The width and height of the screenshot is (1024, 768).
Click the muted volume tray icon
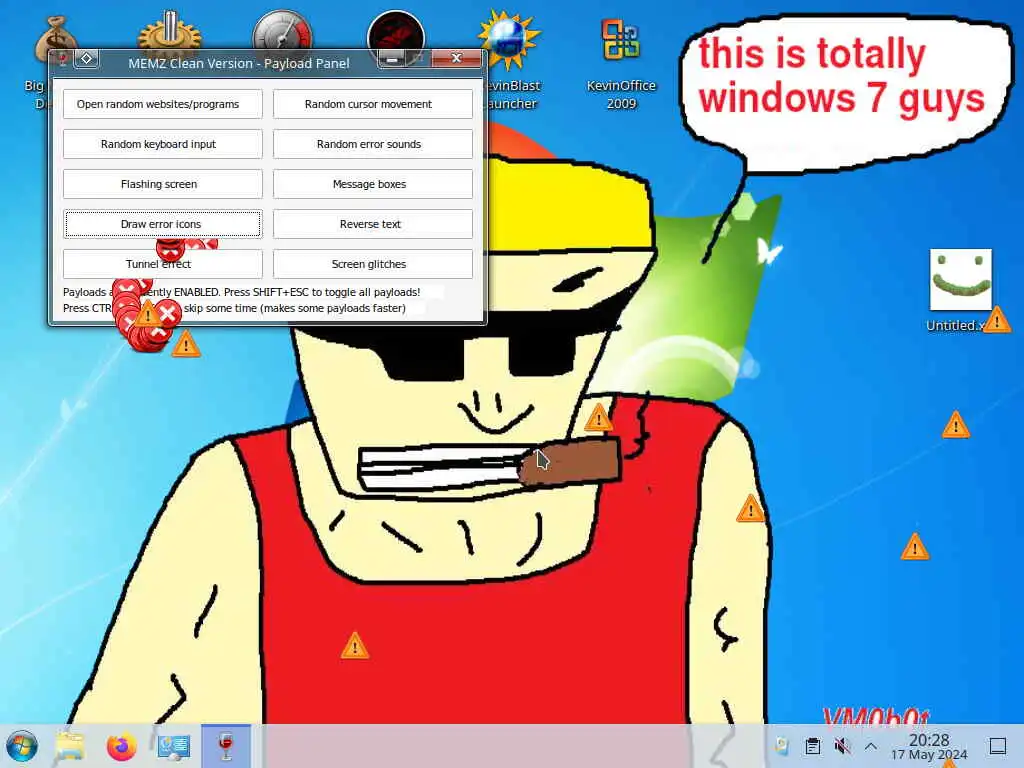[842, 746]
